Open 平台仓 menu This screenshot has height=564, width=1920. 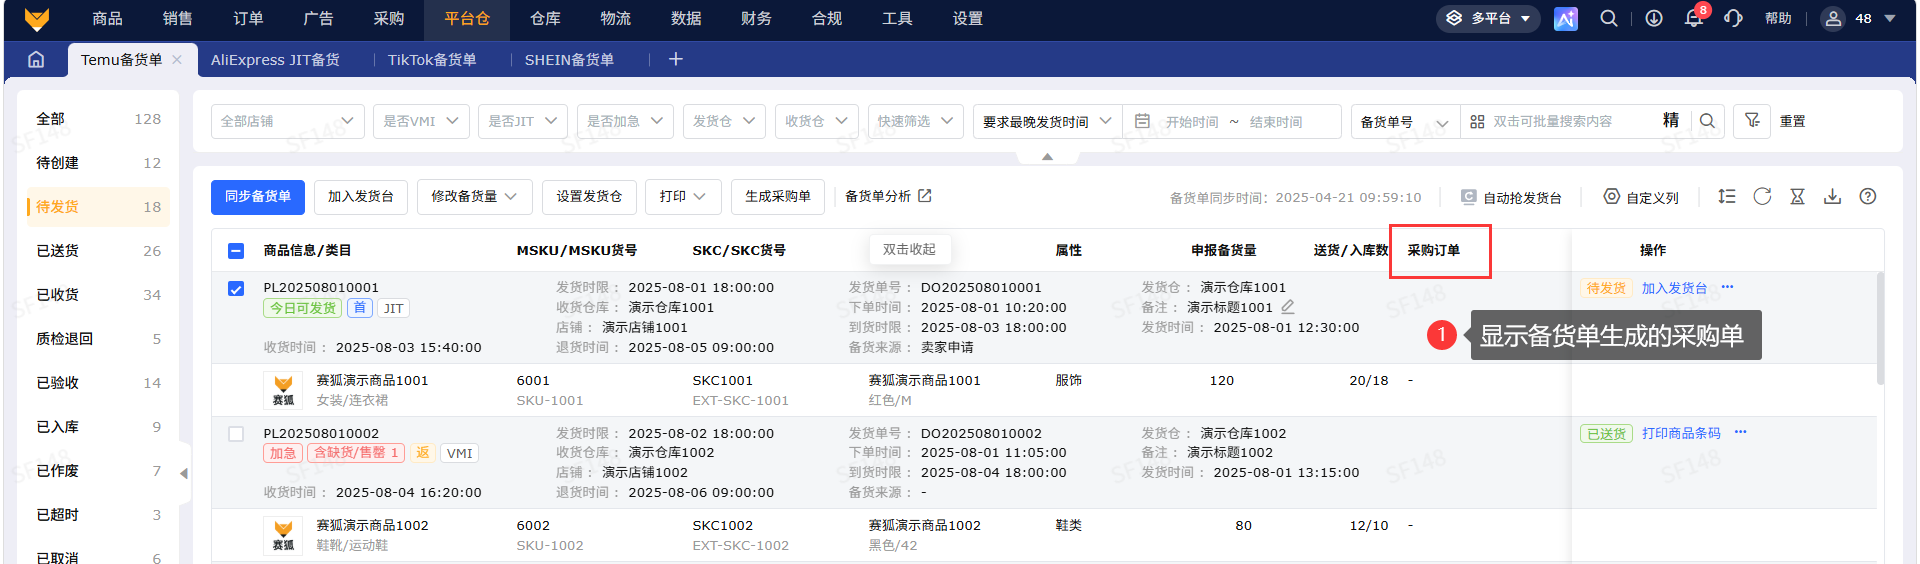(x=467, y=19)
